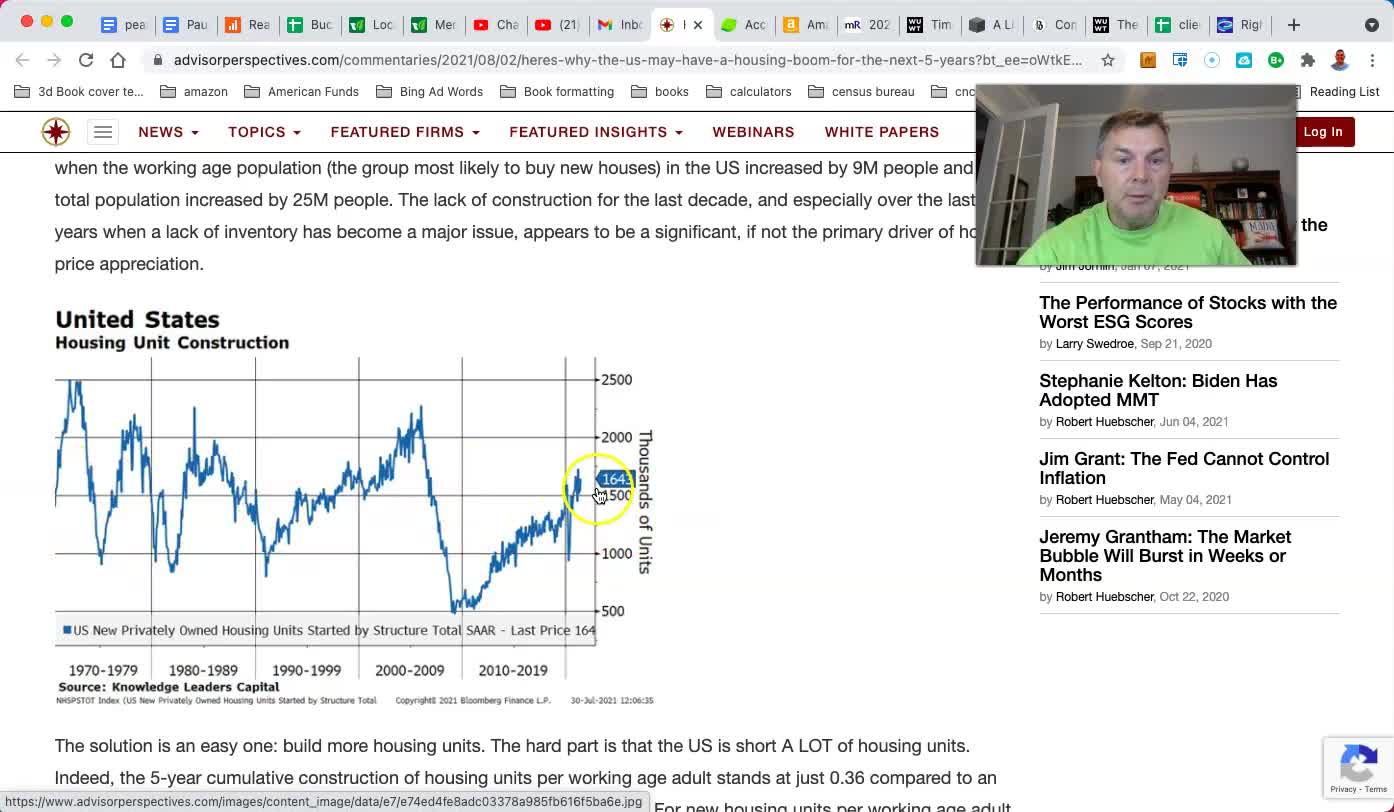Click the browser back arrow
Viewport: 1394px width, 812px height.
tap(22, 60)
